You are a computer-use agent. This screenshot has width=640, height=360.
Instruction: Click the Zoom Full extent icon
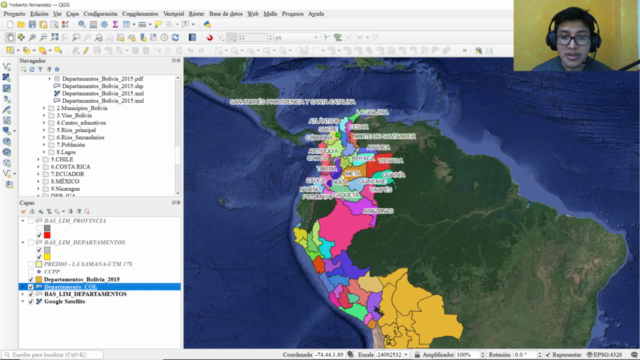(x=54, y=38)
